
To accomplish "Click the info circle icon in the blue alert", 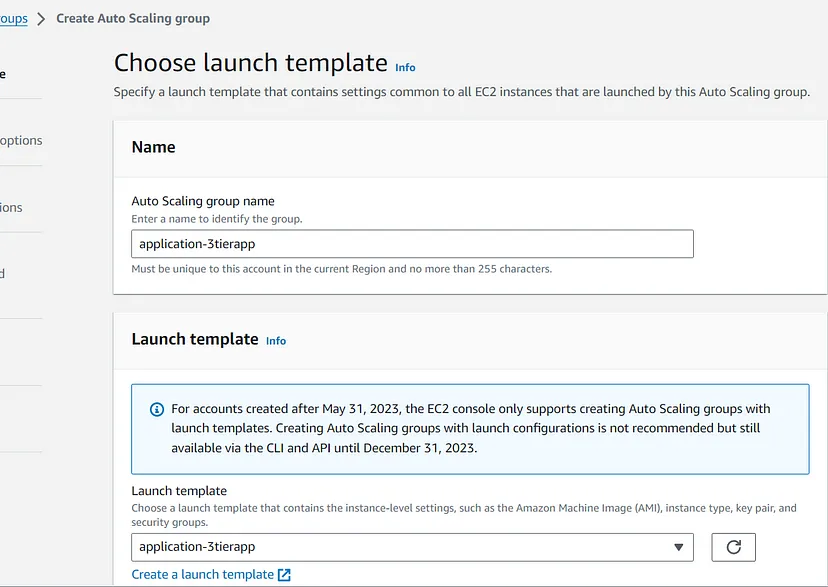I will click(x=157, y=409).
